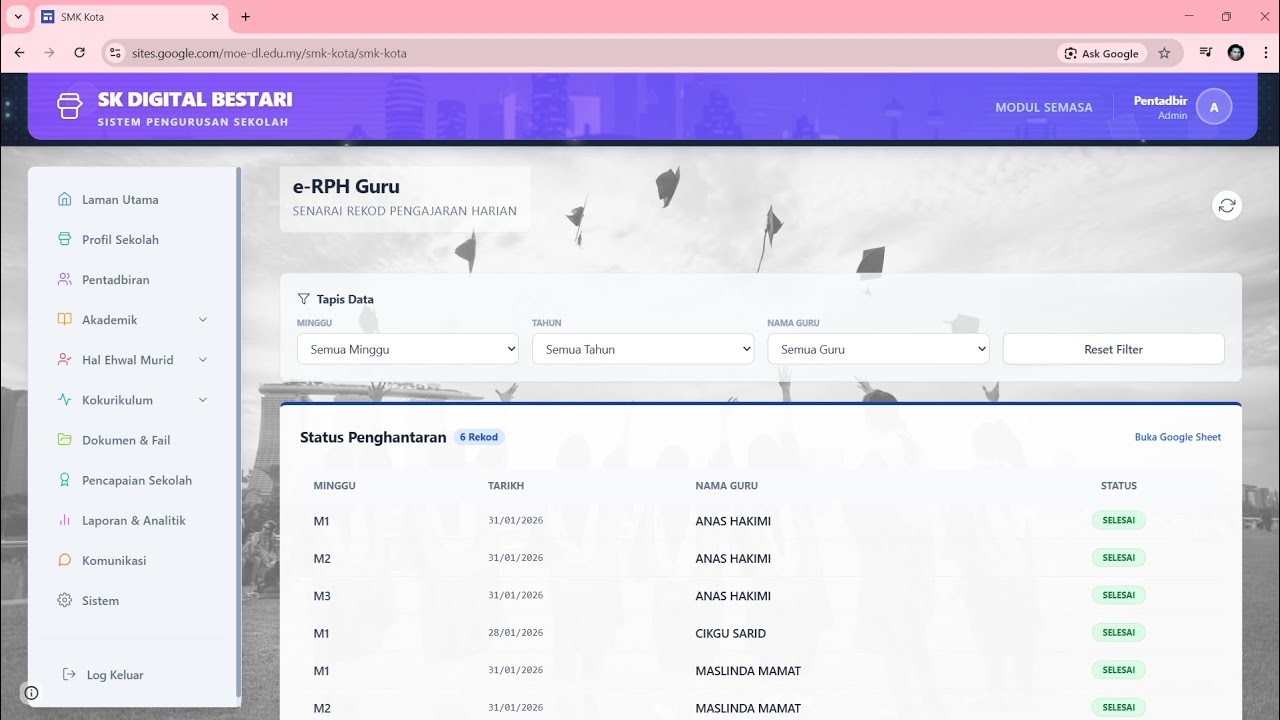Click Status Penghantaran heading
Screen dimensions: 1280x720
(373, 437)
